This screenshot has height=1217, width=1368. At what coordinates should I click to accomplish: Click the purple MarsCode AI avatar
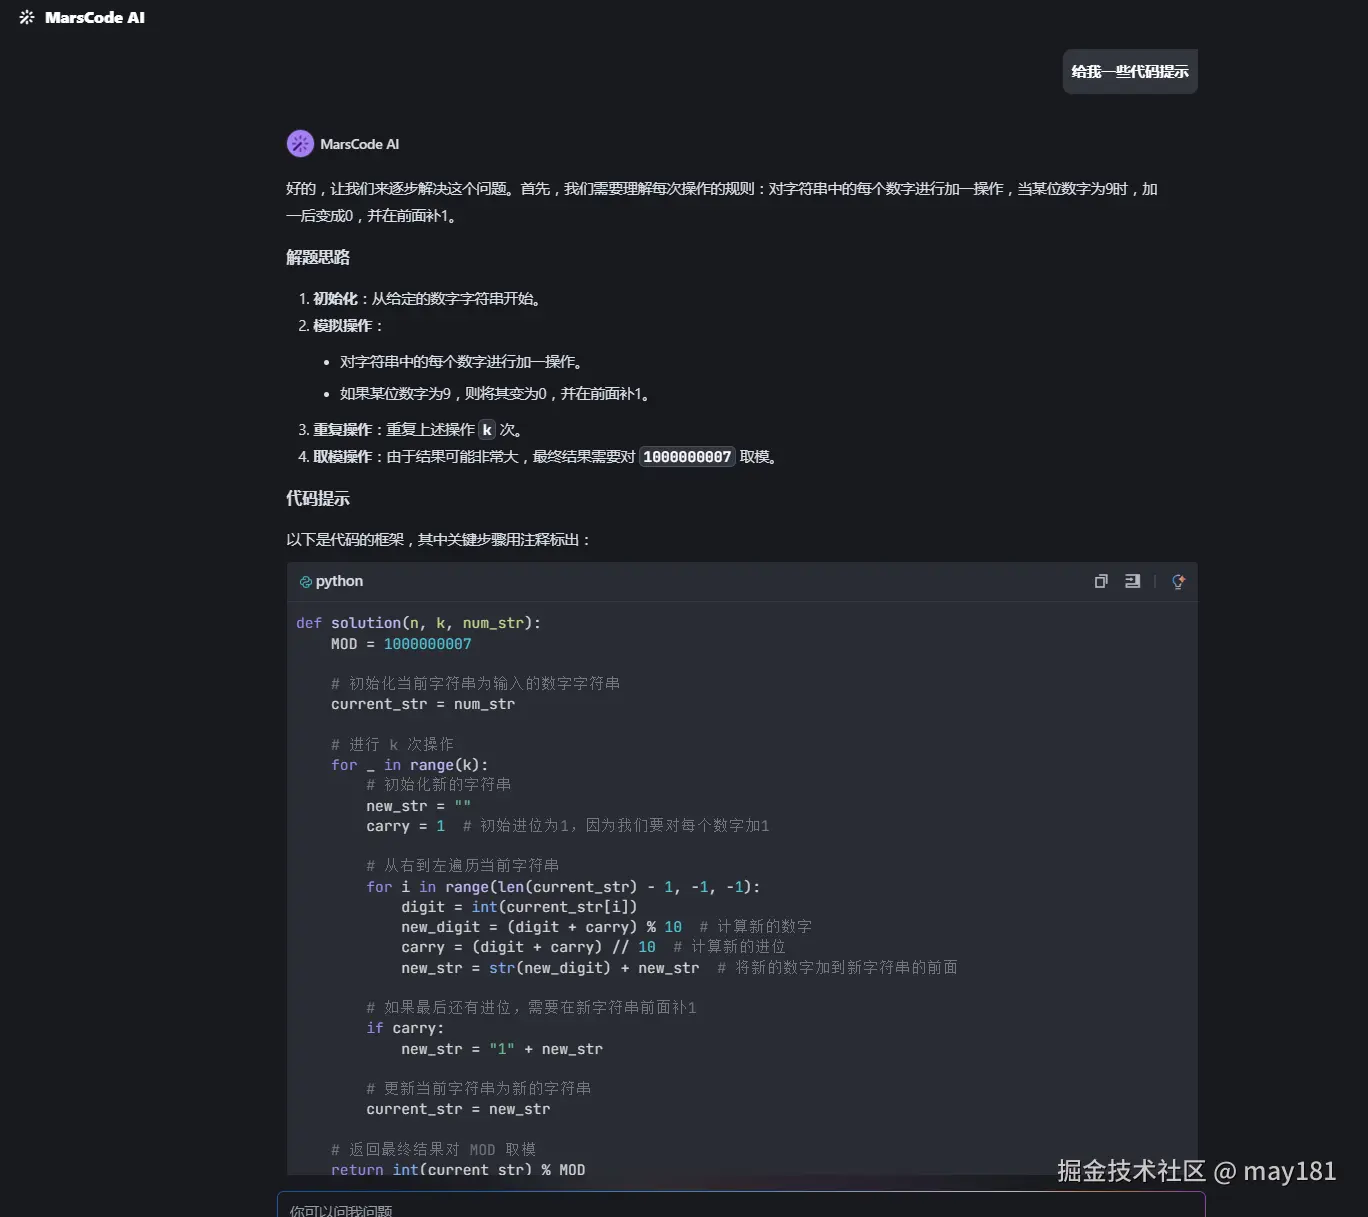click(x=300, y=144)
